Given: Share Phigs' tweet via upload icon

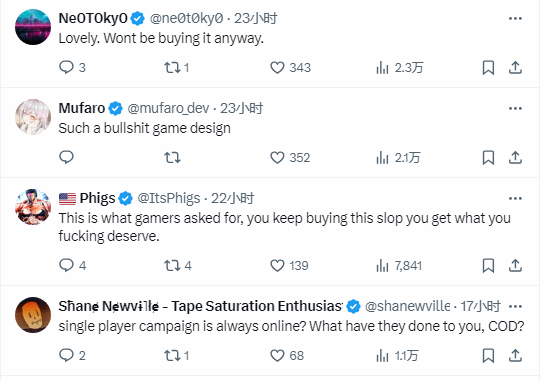Looking at the screenshot, I should [x=515, y=266].
